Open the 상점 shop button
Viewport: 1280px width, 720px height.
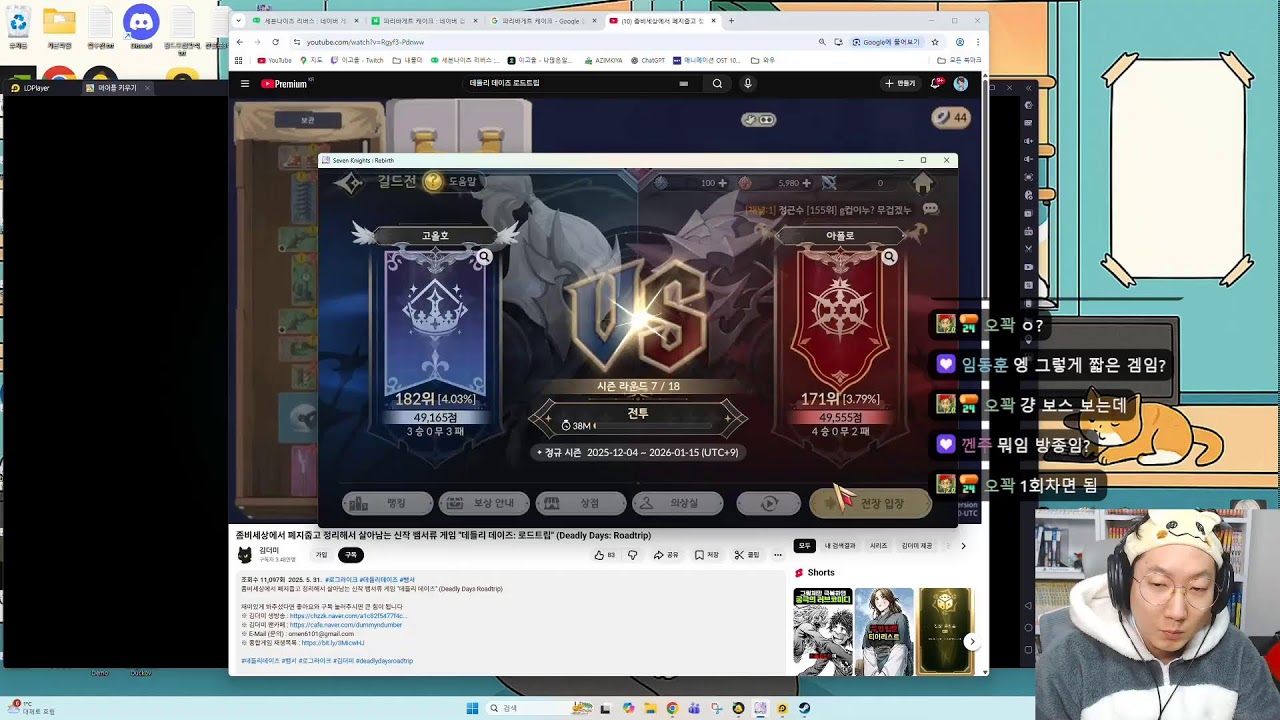(x=581, y=504)
